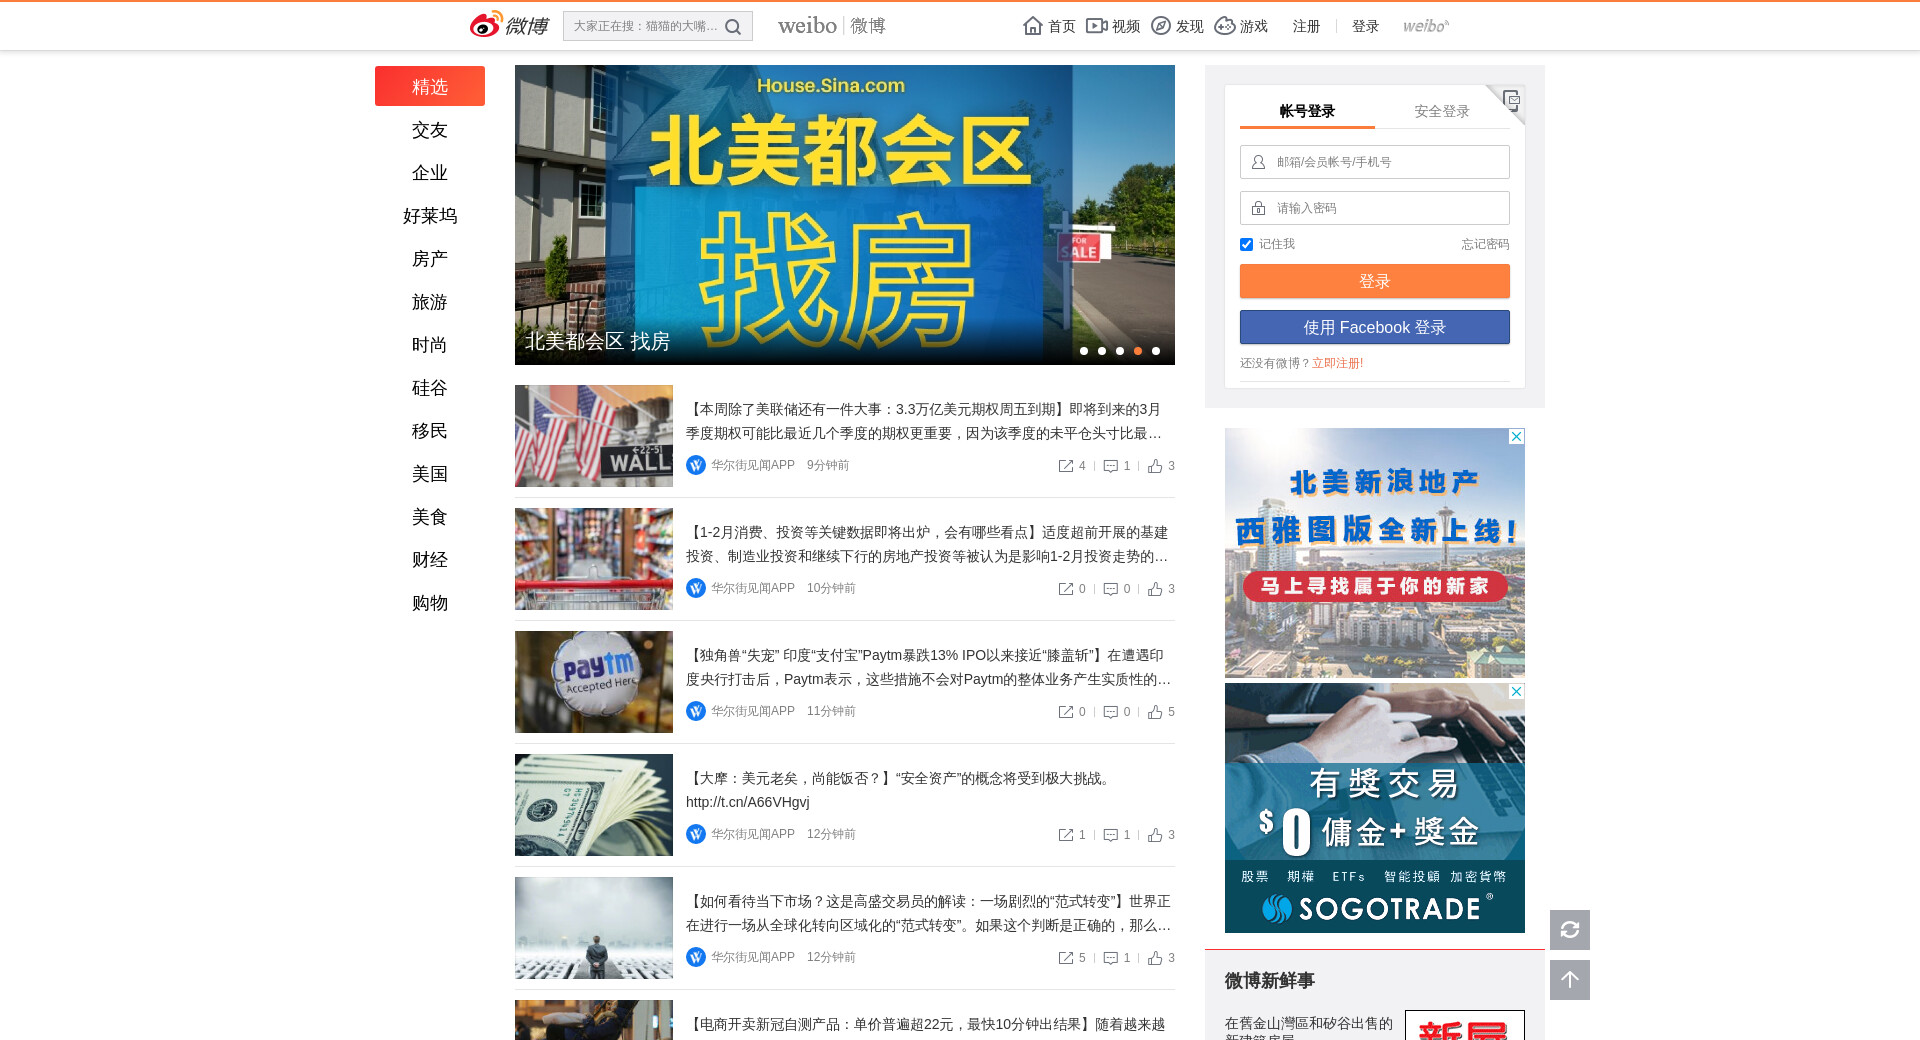Select the 好莱坞 category
The height and width of the screenshot is (1040, 1920).
click(430, 216)
